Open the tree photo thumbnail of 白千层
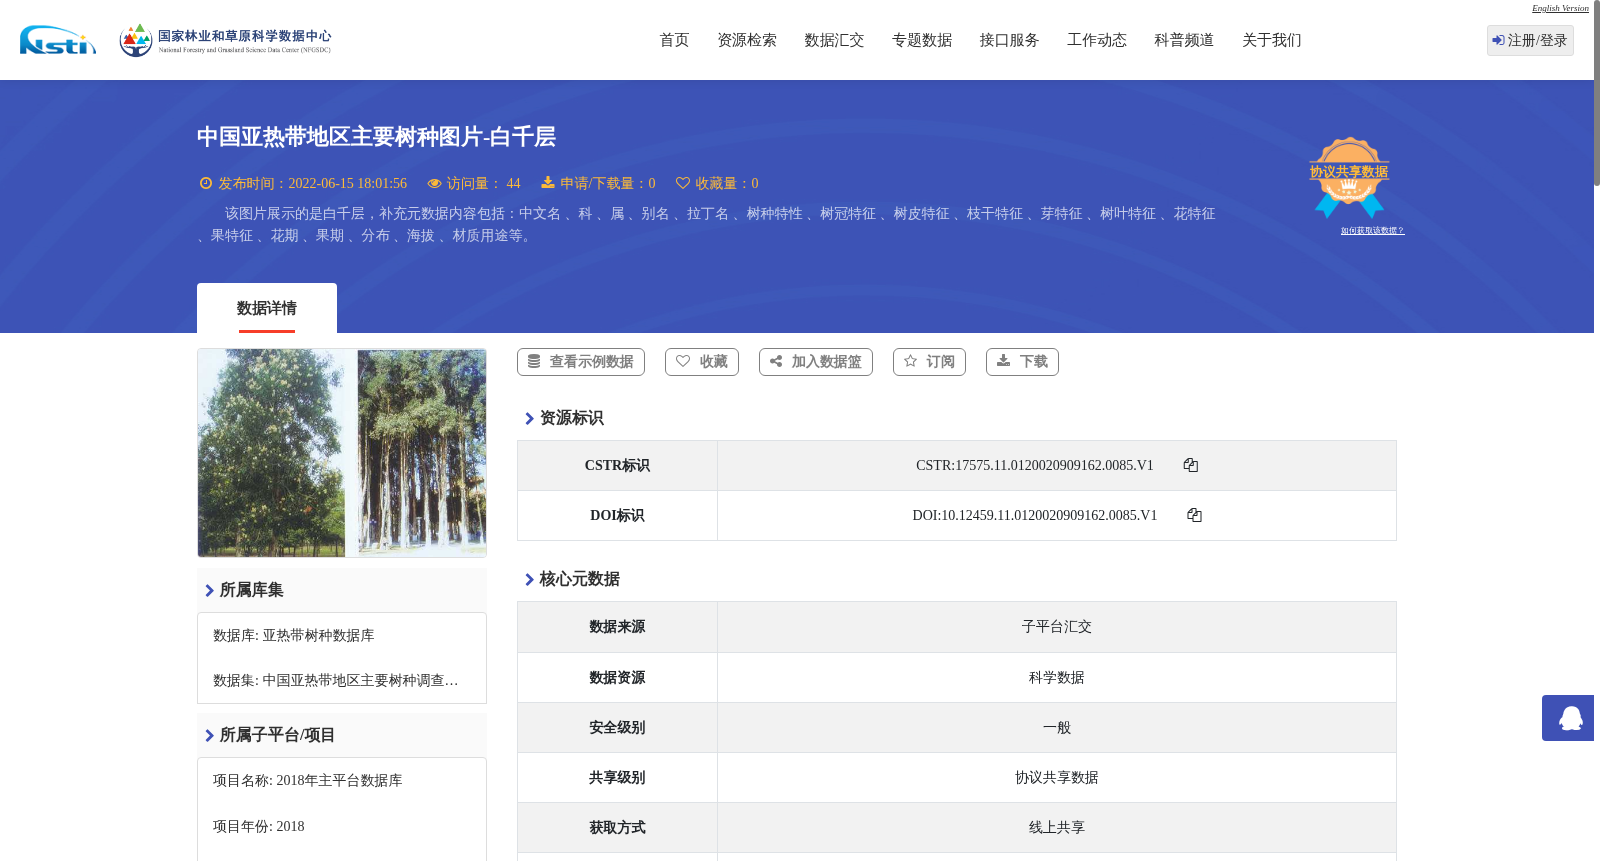This screenshot has width=1600, height=861. [x=342, y=453]
